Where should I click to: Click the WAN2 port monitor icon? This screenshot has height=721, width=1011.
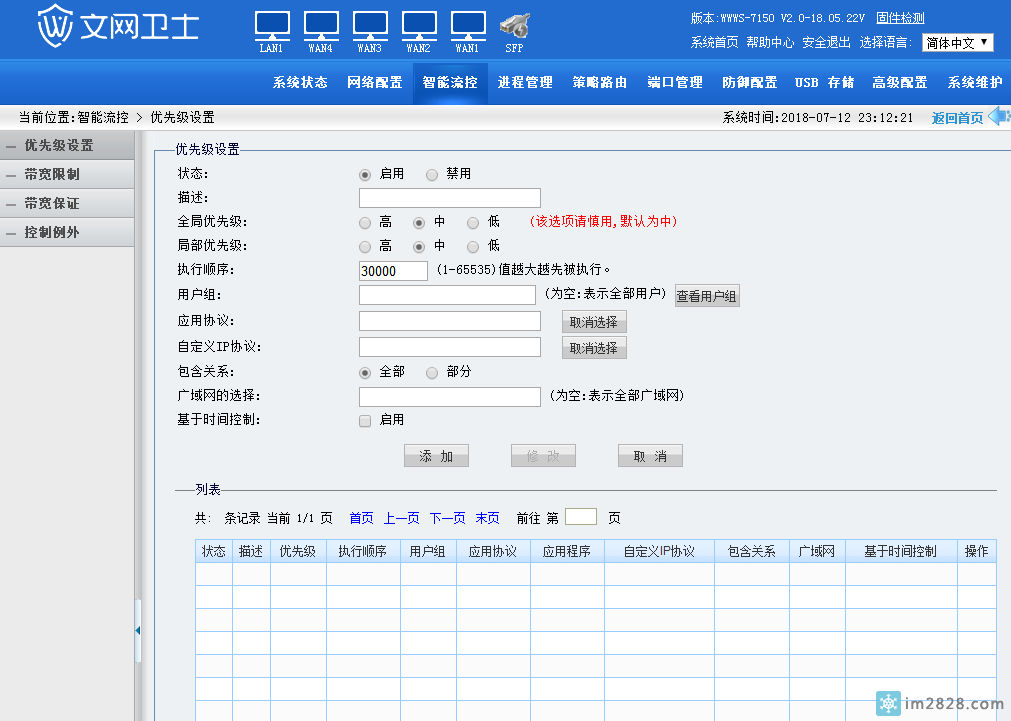[x=418, y=25]
